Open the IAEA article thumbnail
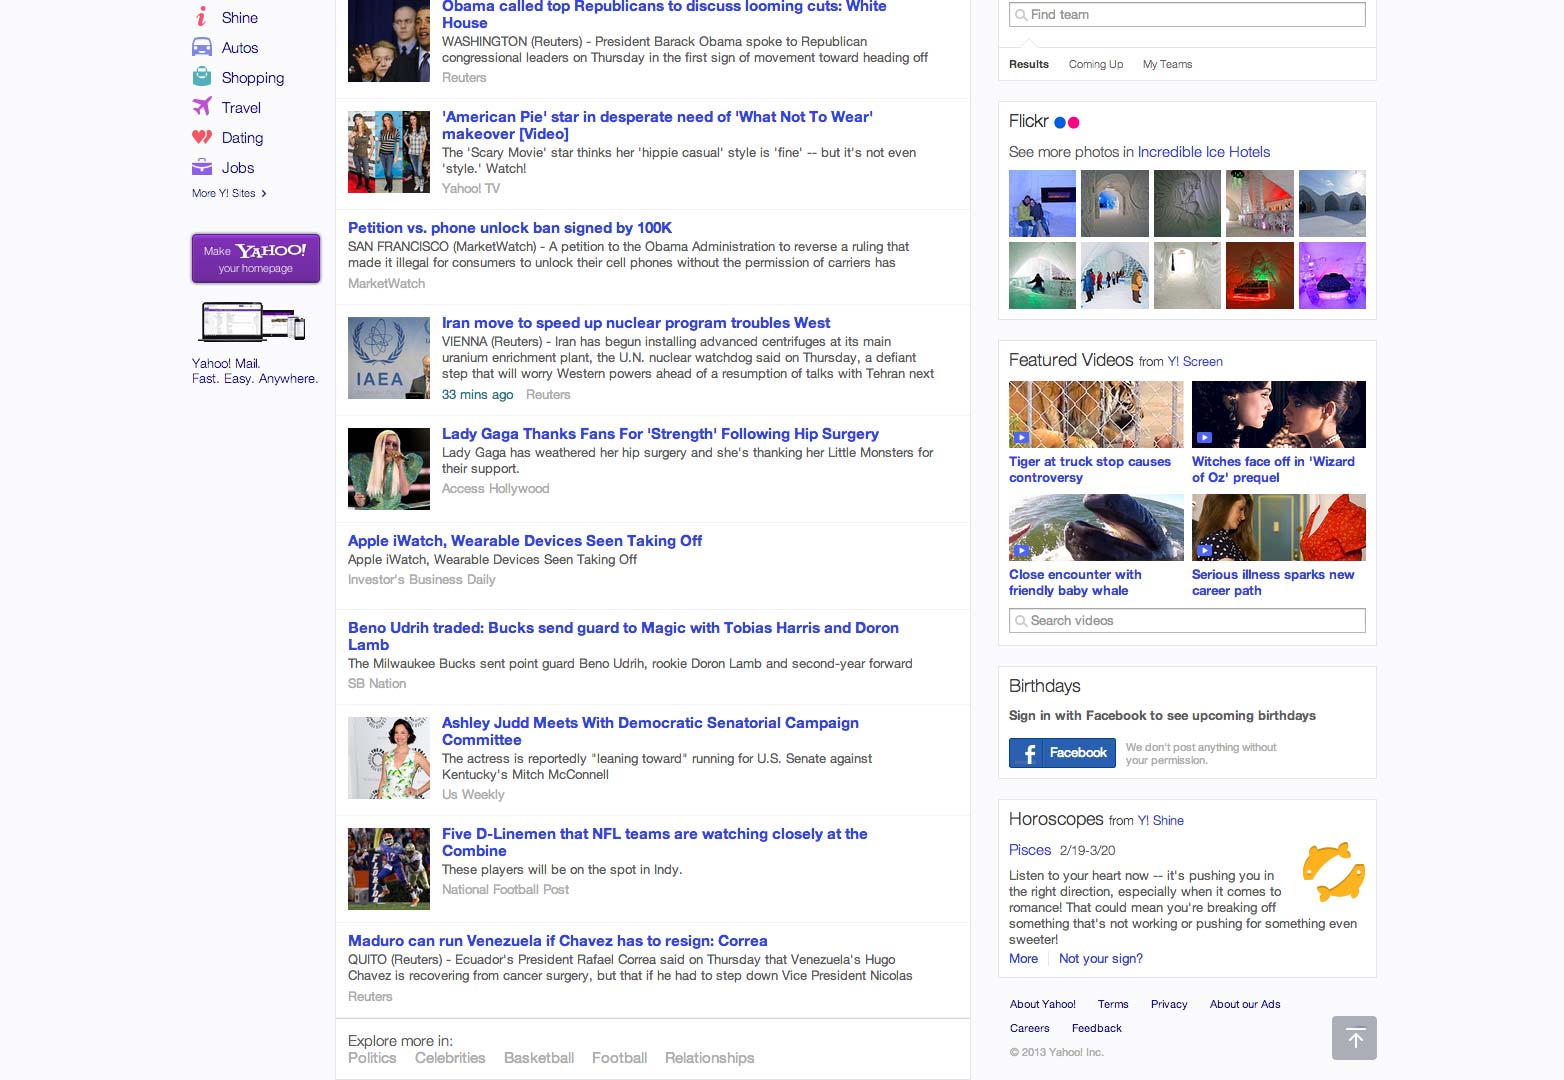1564x1080 pixels. pos(389,358)
